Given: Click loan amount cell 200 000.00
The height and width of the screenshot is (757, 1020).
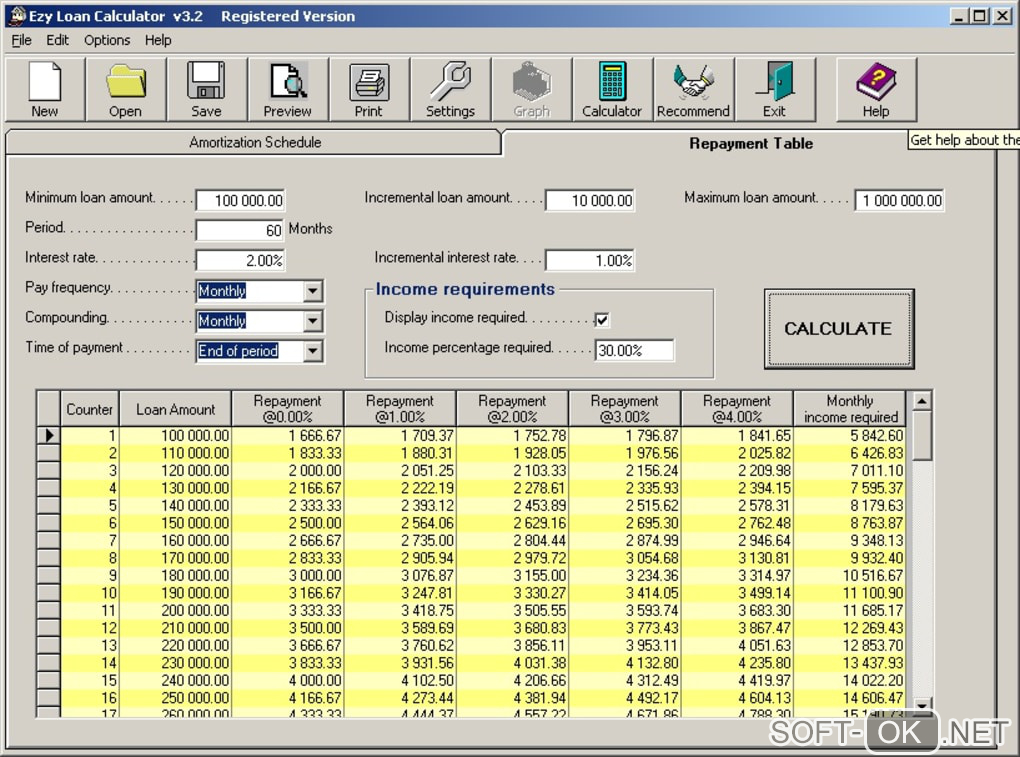Looking at the screenshot, I should click(x=176, y=611).
